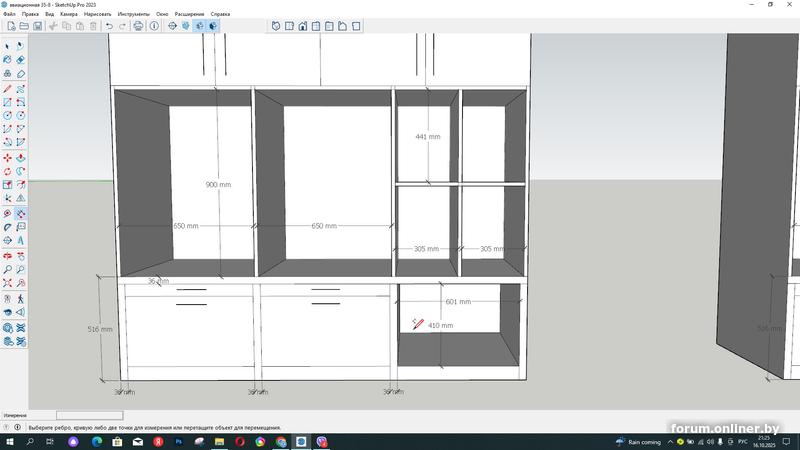This screenshot has height=450, width=800.
Task: Save the model with the diskette icon
Action: 37,26
